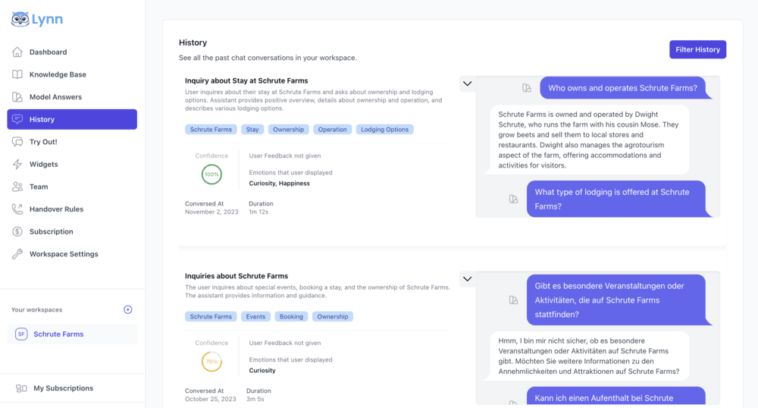Click the Lynn owl logo icon
Image resolution: width=758 pixels, height=408 pixels.
click(x=19, y=19)
